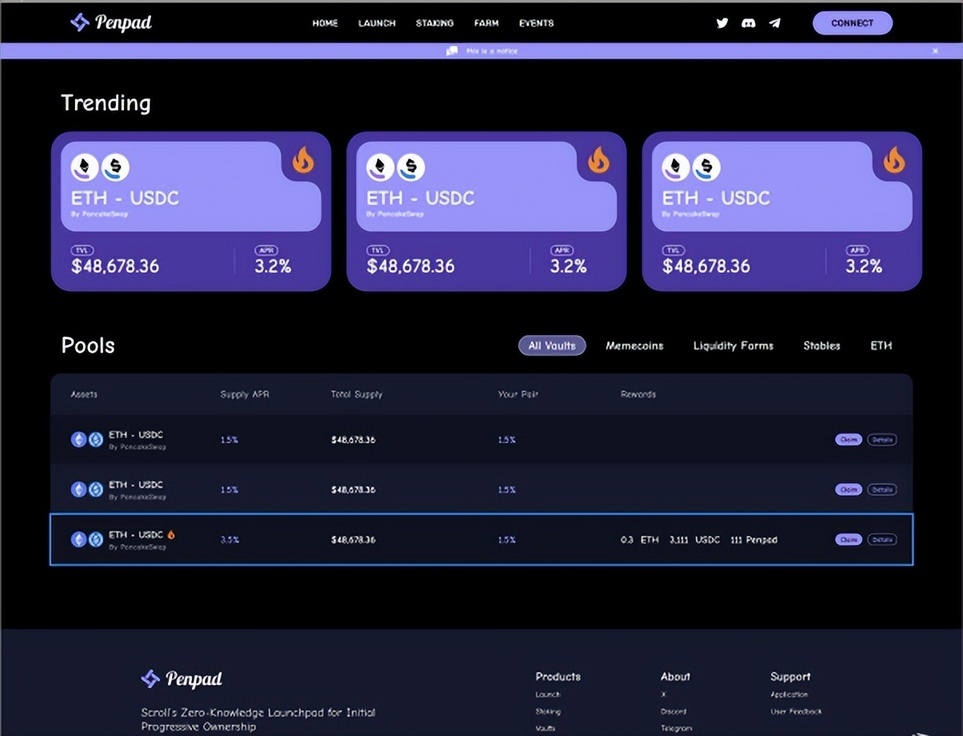Click USDC icon in first Pools row
The width and height of the screenshot is (963, 736).
point(96,439)
